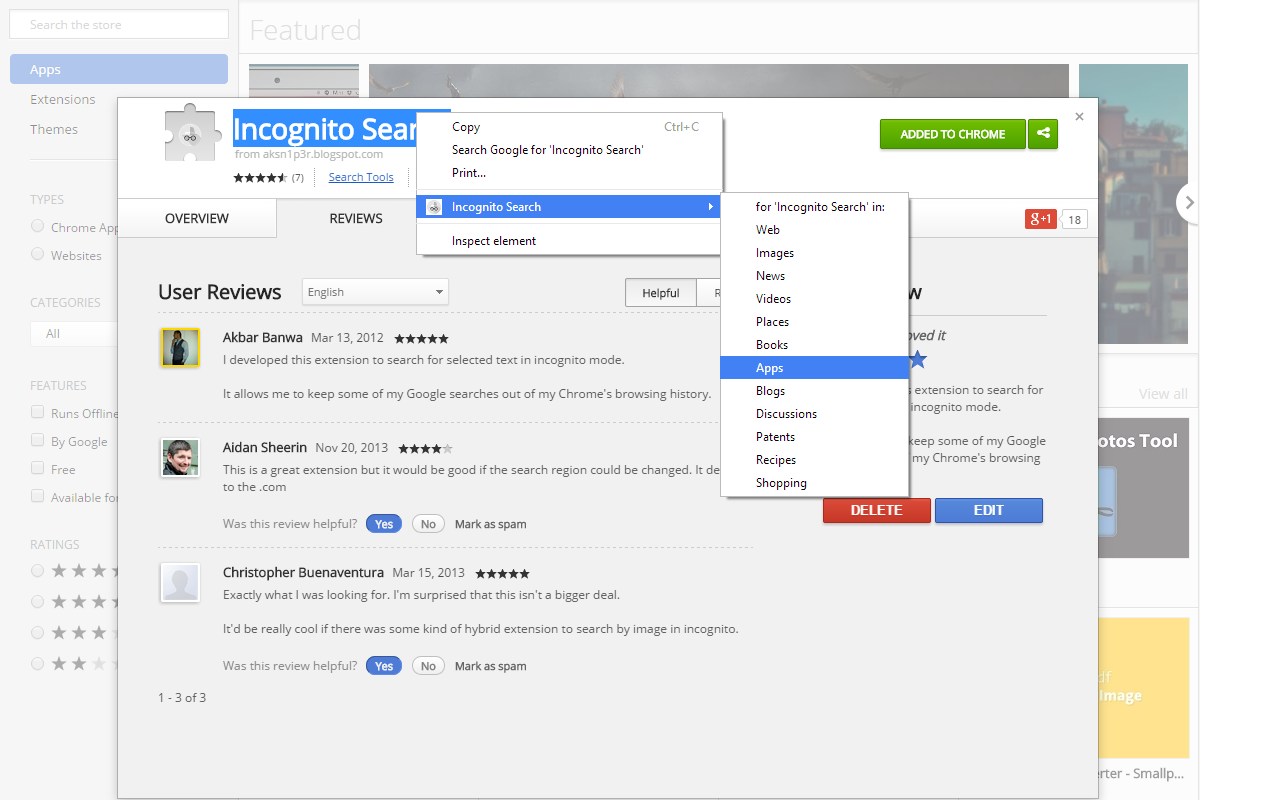Select Books in the submenu
1280x800 pixels.
click(x=814, y=345)
